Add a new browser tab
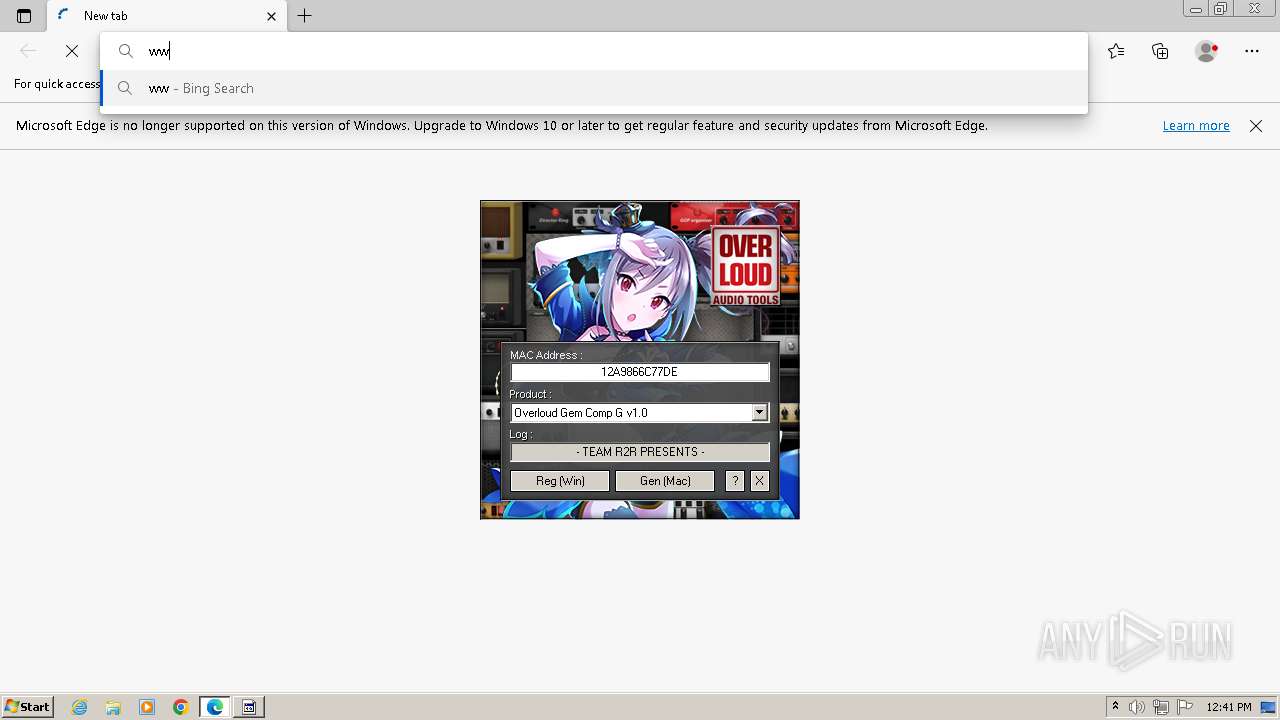Screen dimensions: 1280x720 305,16
